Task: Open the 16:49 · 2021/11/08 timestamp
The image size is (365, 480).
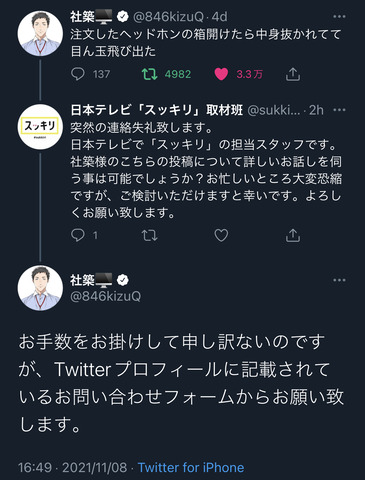Action: click(x=73, y=467)
